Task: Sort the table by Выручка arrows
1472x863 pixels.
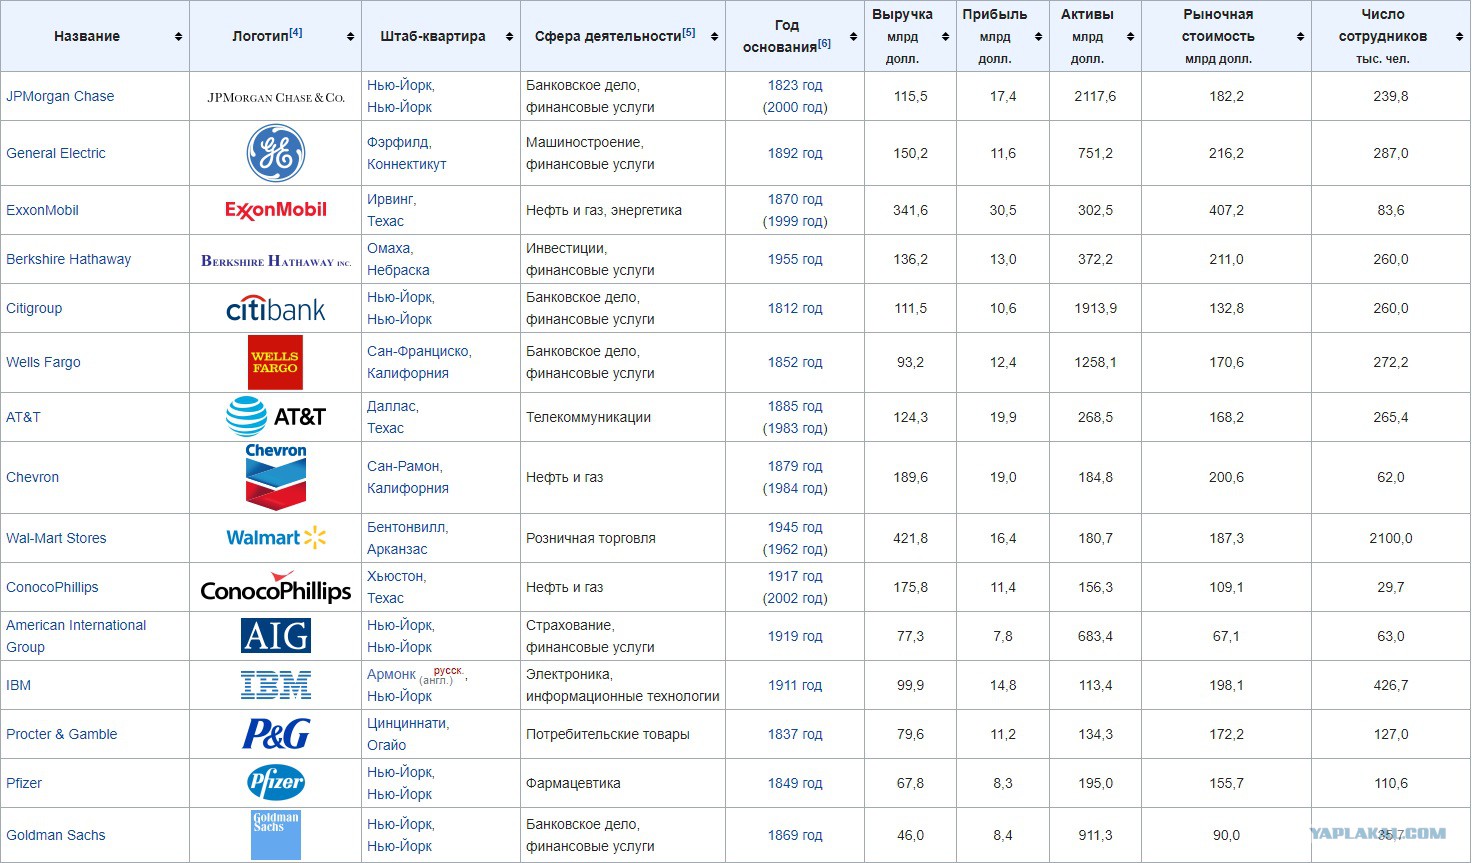Action: coord(945,37)
